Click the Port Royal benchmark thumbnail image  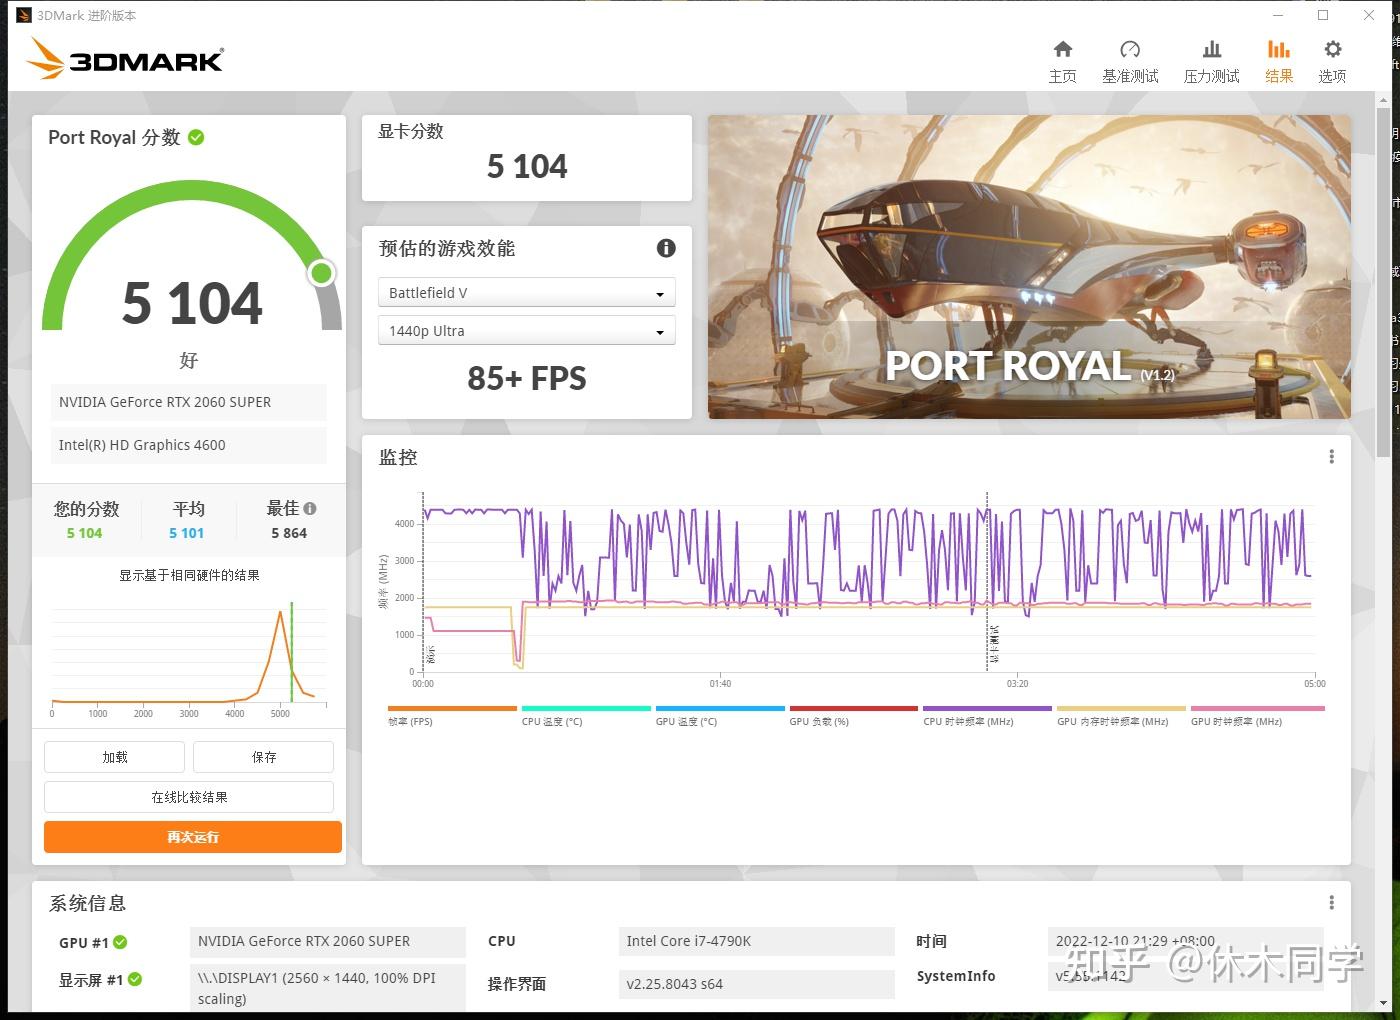[x=1029, y=267]
